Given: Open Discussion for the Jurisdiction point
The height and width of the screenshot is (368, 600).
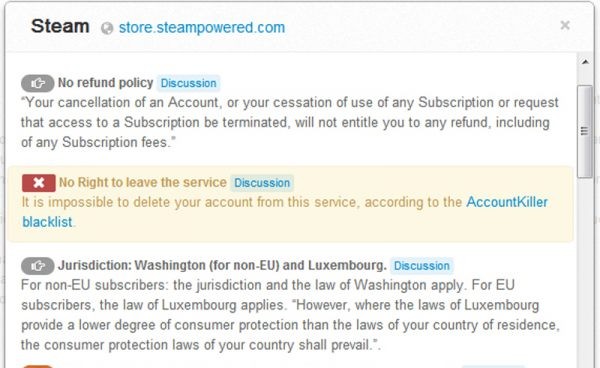Looking at the screenshot, I should pyautogui.click(x=422, y=266).
